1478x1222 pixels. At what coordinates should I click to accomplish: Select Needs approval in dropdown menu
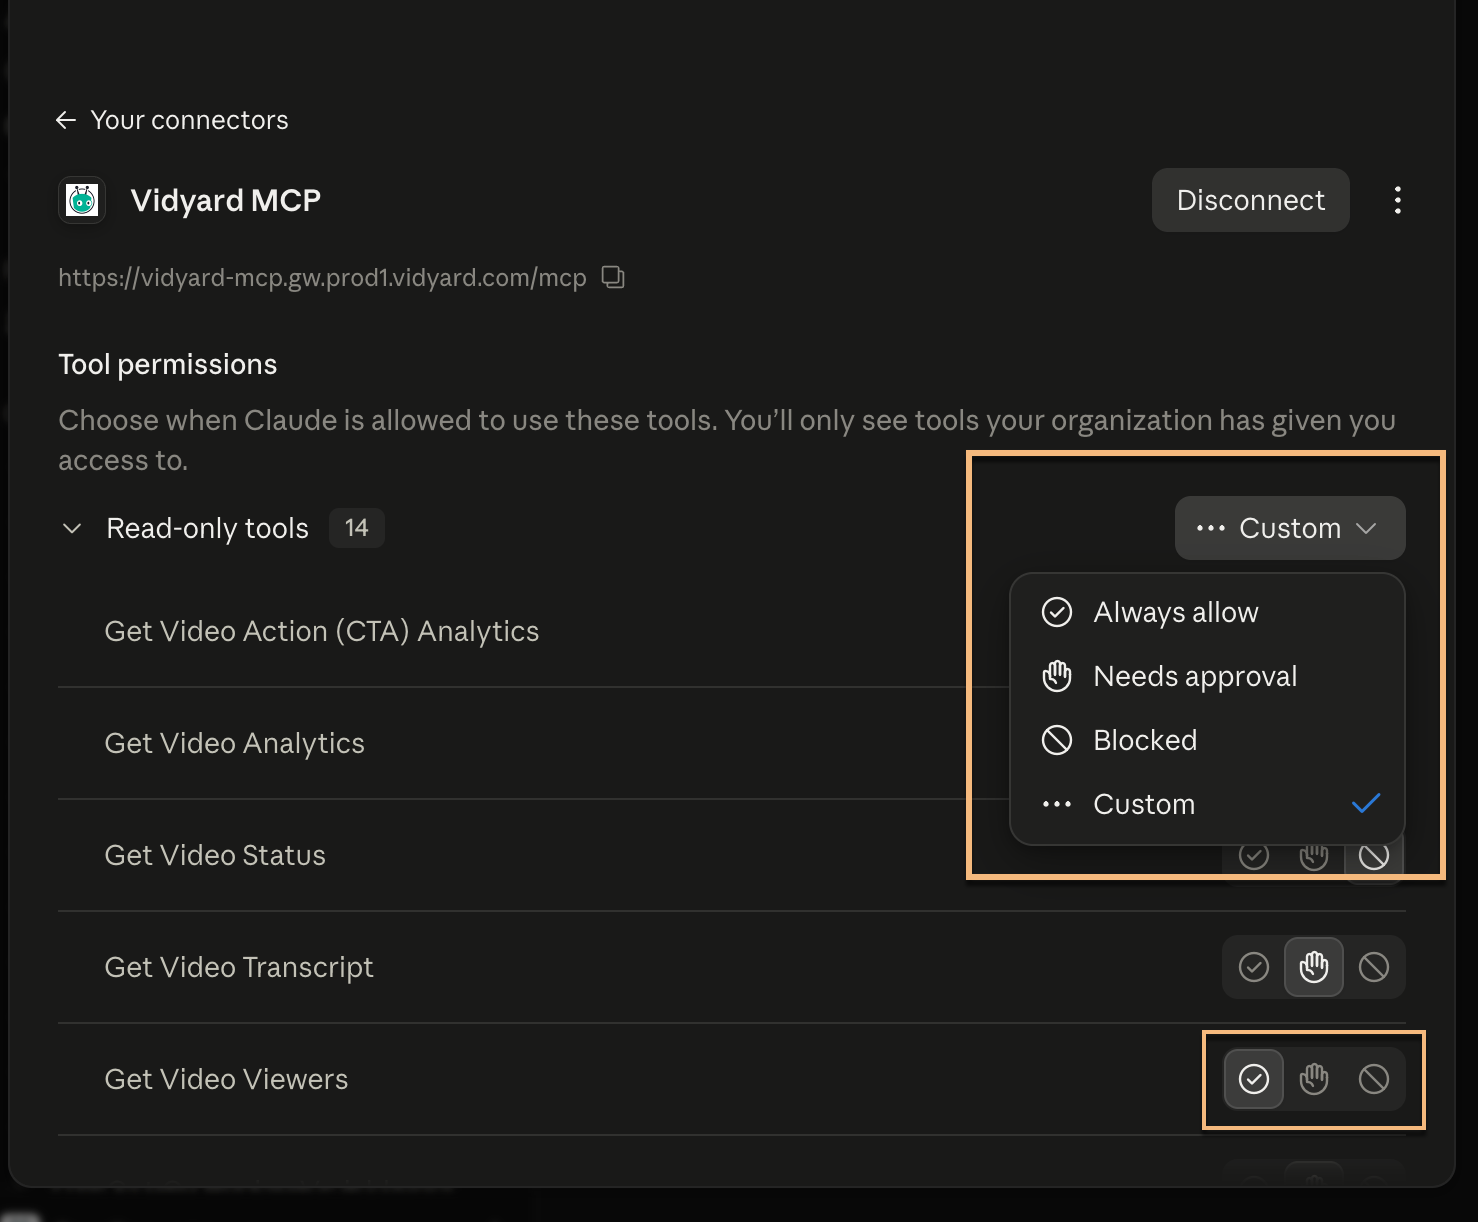tap(1207, 676)
